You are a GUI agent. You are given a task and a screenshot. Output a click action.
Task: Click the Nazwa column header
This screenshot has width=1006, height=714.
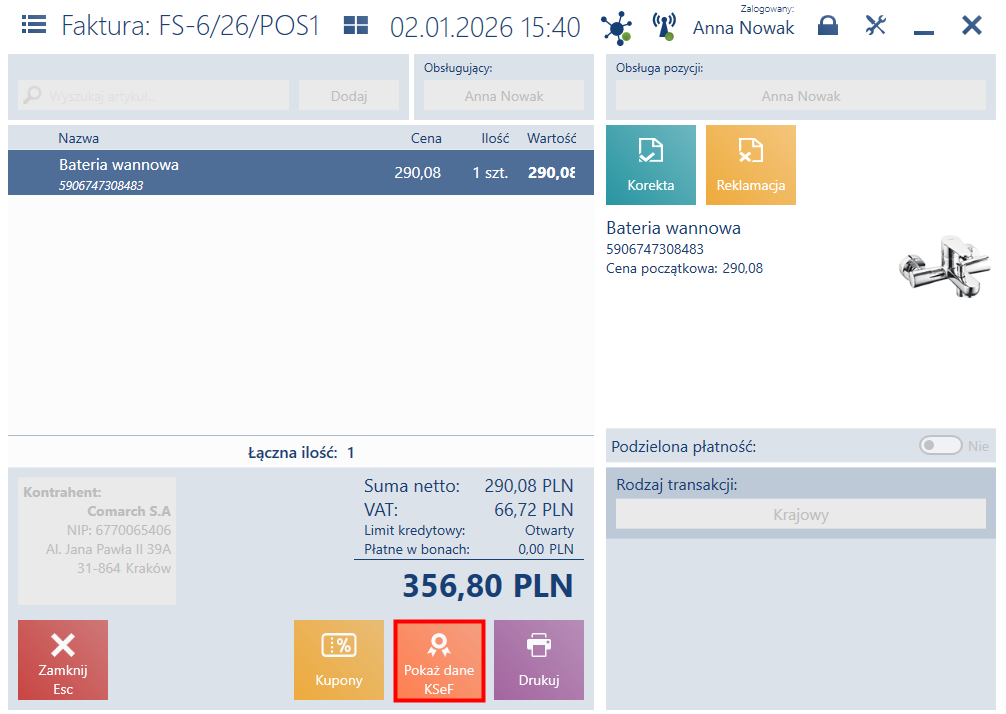[x=78, y=138]
